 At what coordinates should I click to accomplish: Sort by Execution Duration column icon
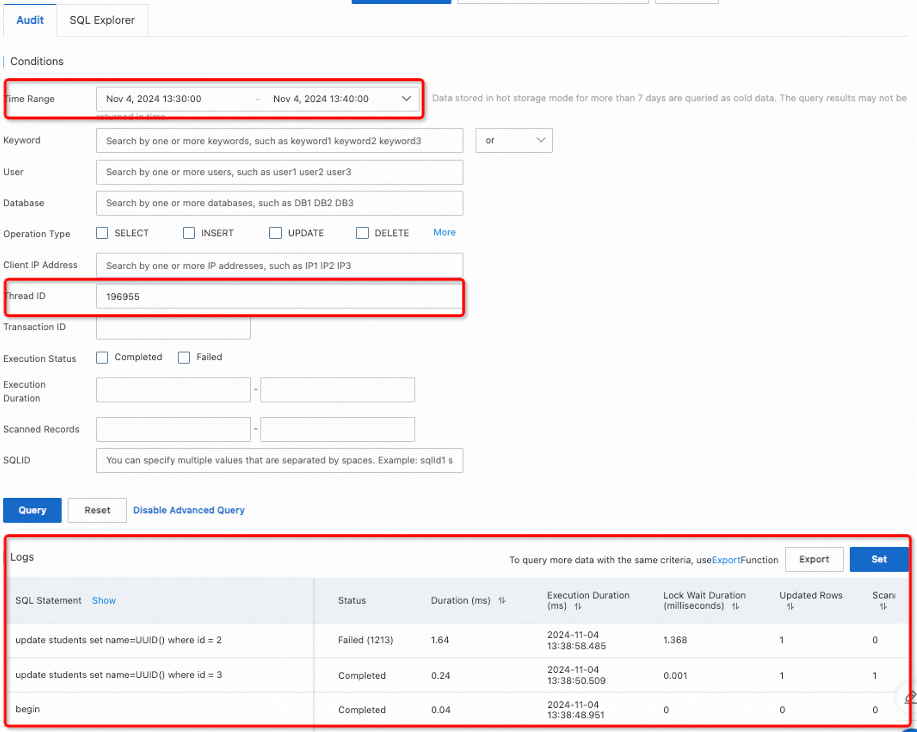(578, 606)
